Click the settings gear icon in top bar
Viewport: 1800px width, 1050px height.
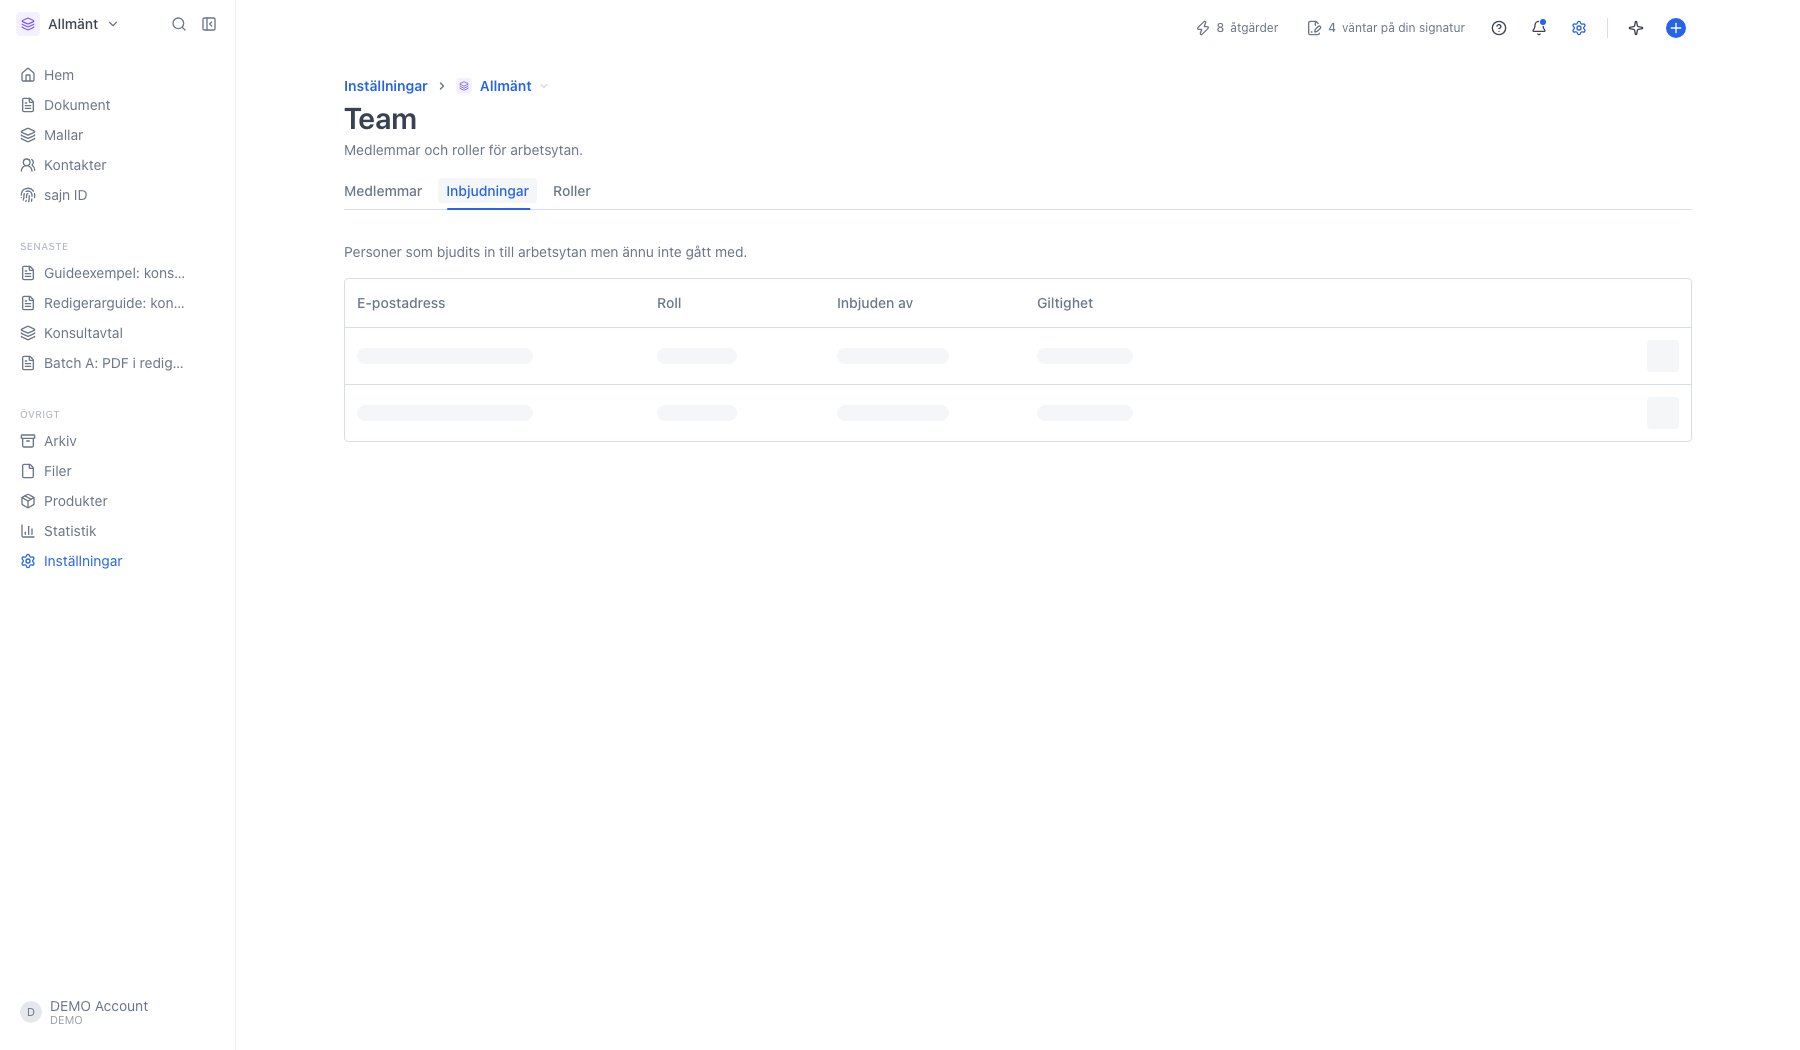[1579, 28]
